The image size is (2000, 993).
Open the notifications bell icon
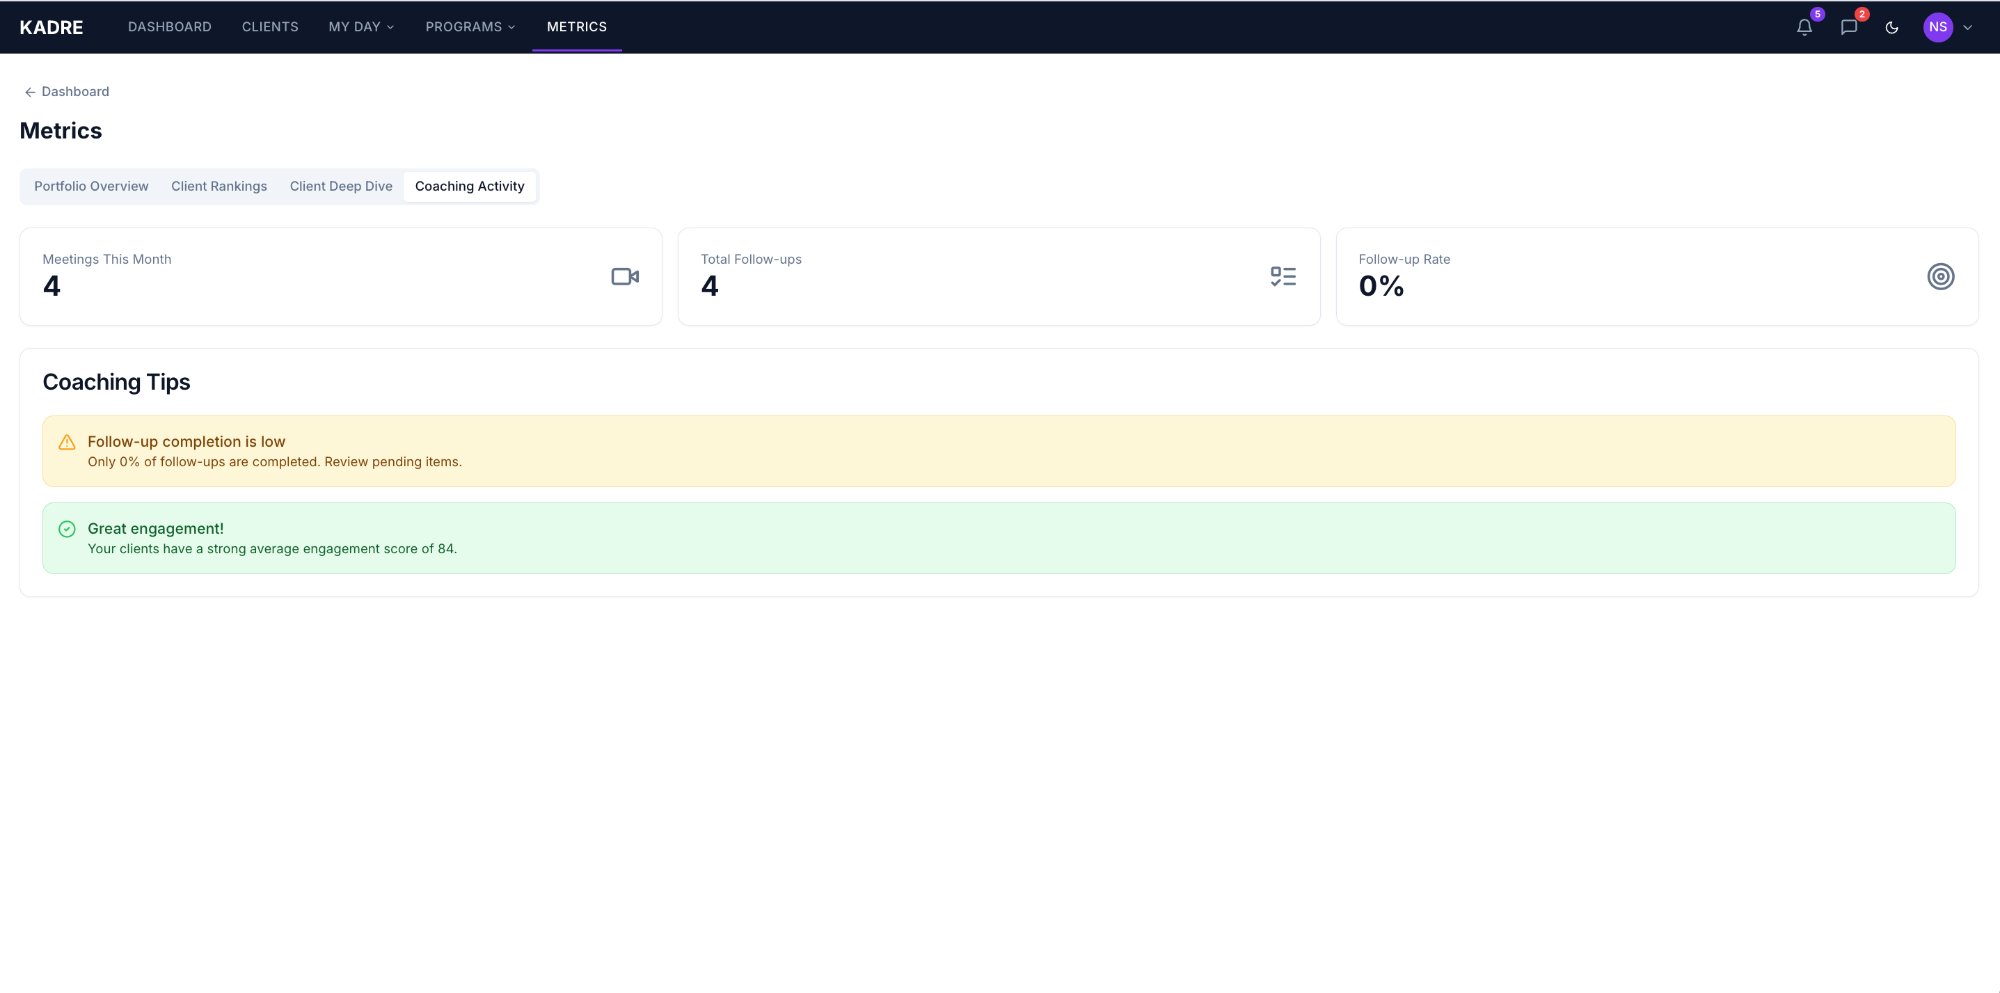pyautogui.click(x=1804, y=27)
